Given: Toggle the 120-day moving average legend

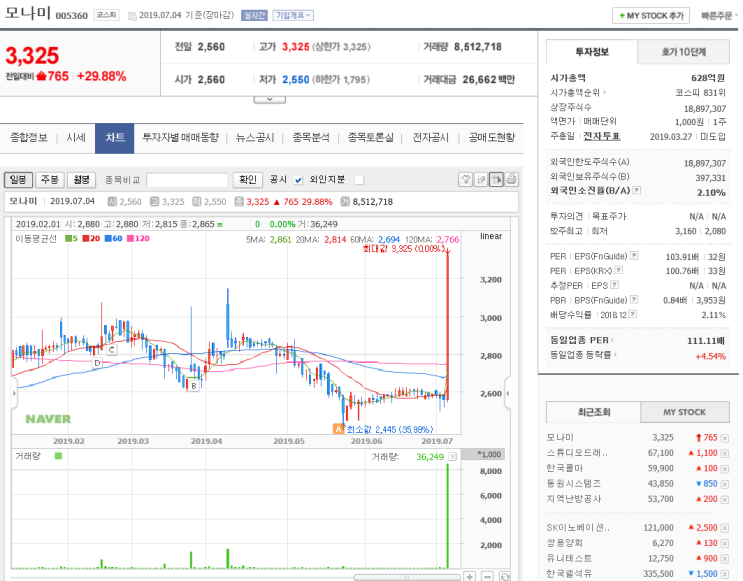Looking at the screenshot, I should coord(138,238).
